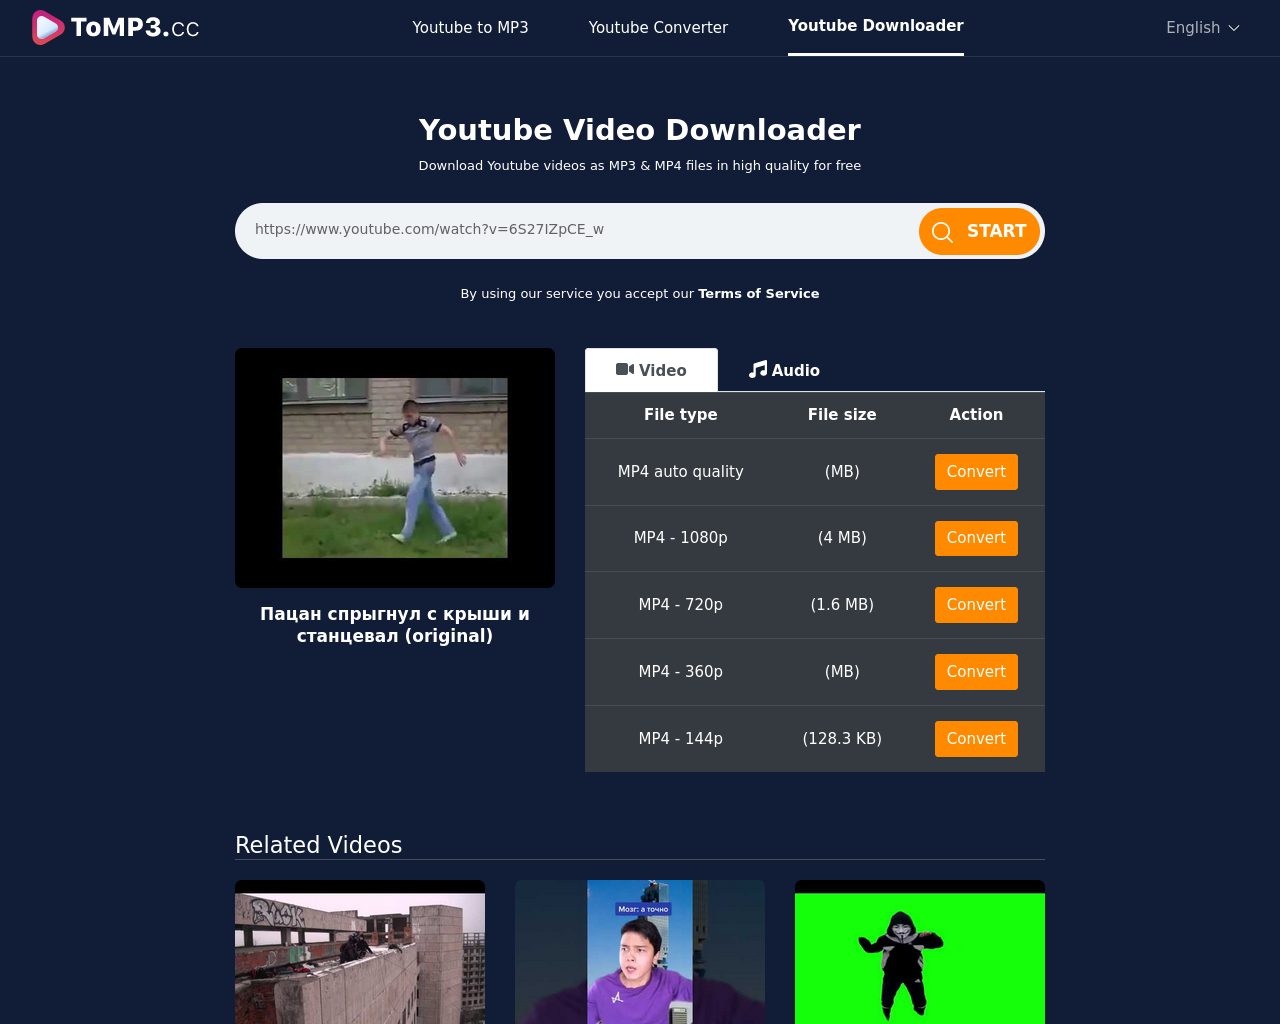This screenshot has height=1024, width=1280.
Task: Click the 'Action' column header
Action: 976,415
